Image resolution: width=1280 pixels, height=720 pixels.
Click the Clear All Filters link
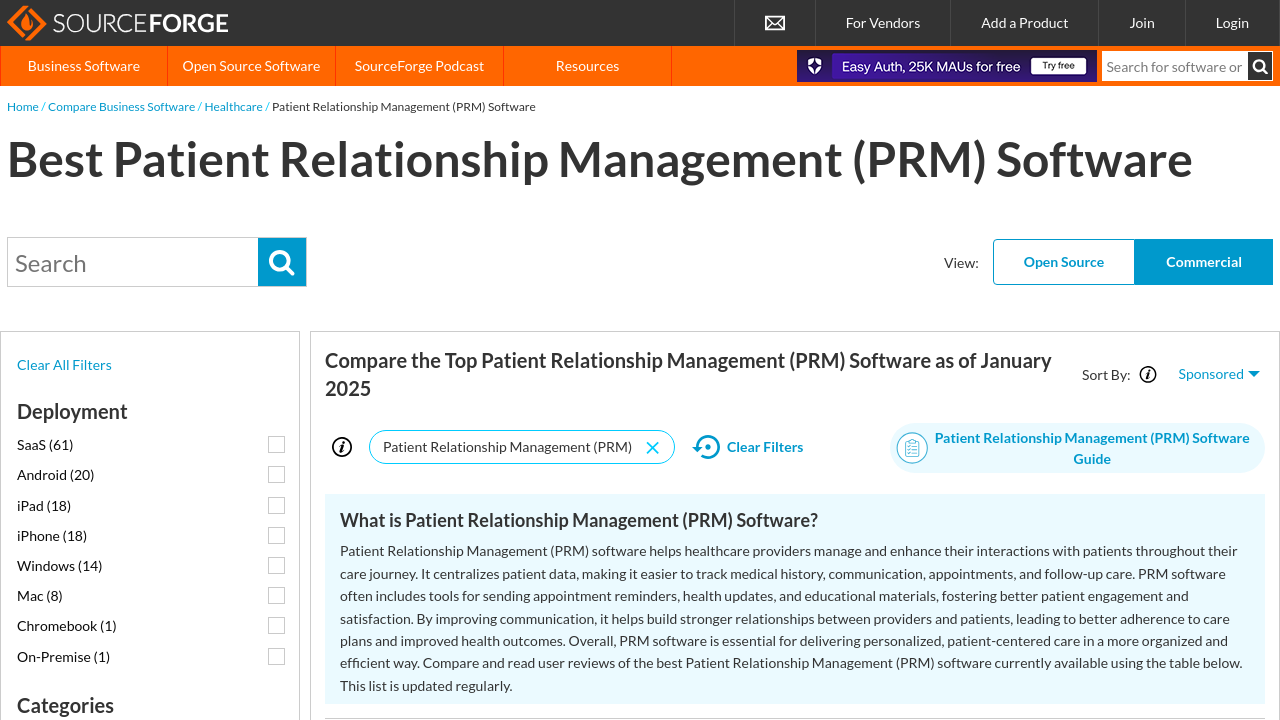point(64,365)
